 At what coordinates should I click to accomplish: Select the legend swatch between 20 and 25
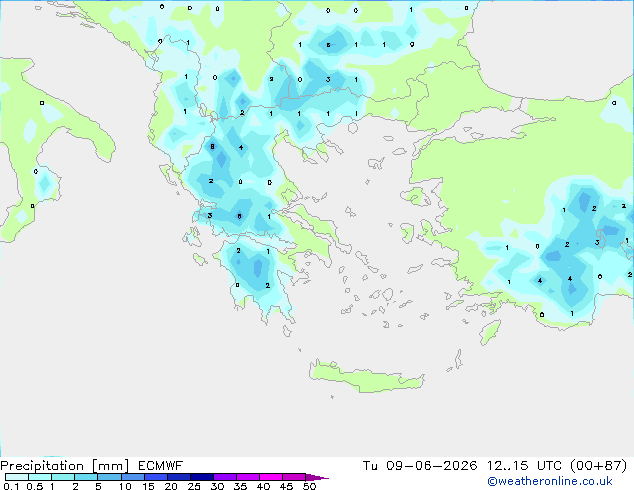point(178,477)
